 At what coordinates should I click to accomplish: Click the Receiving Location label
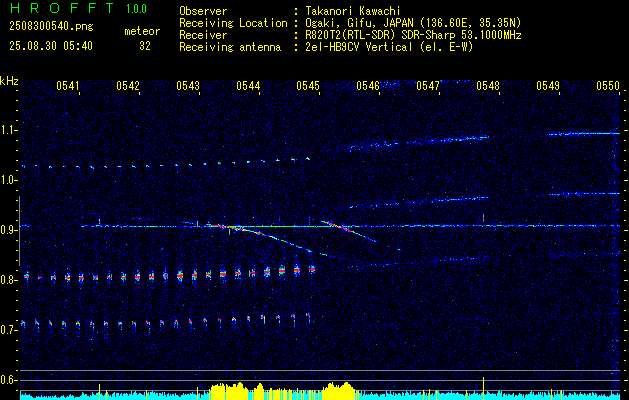pos(233,23)
